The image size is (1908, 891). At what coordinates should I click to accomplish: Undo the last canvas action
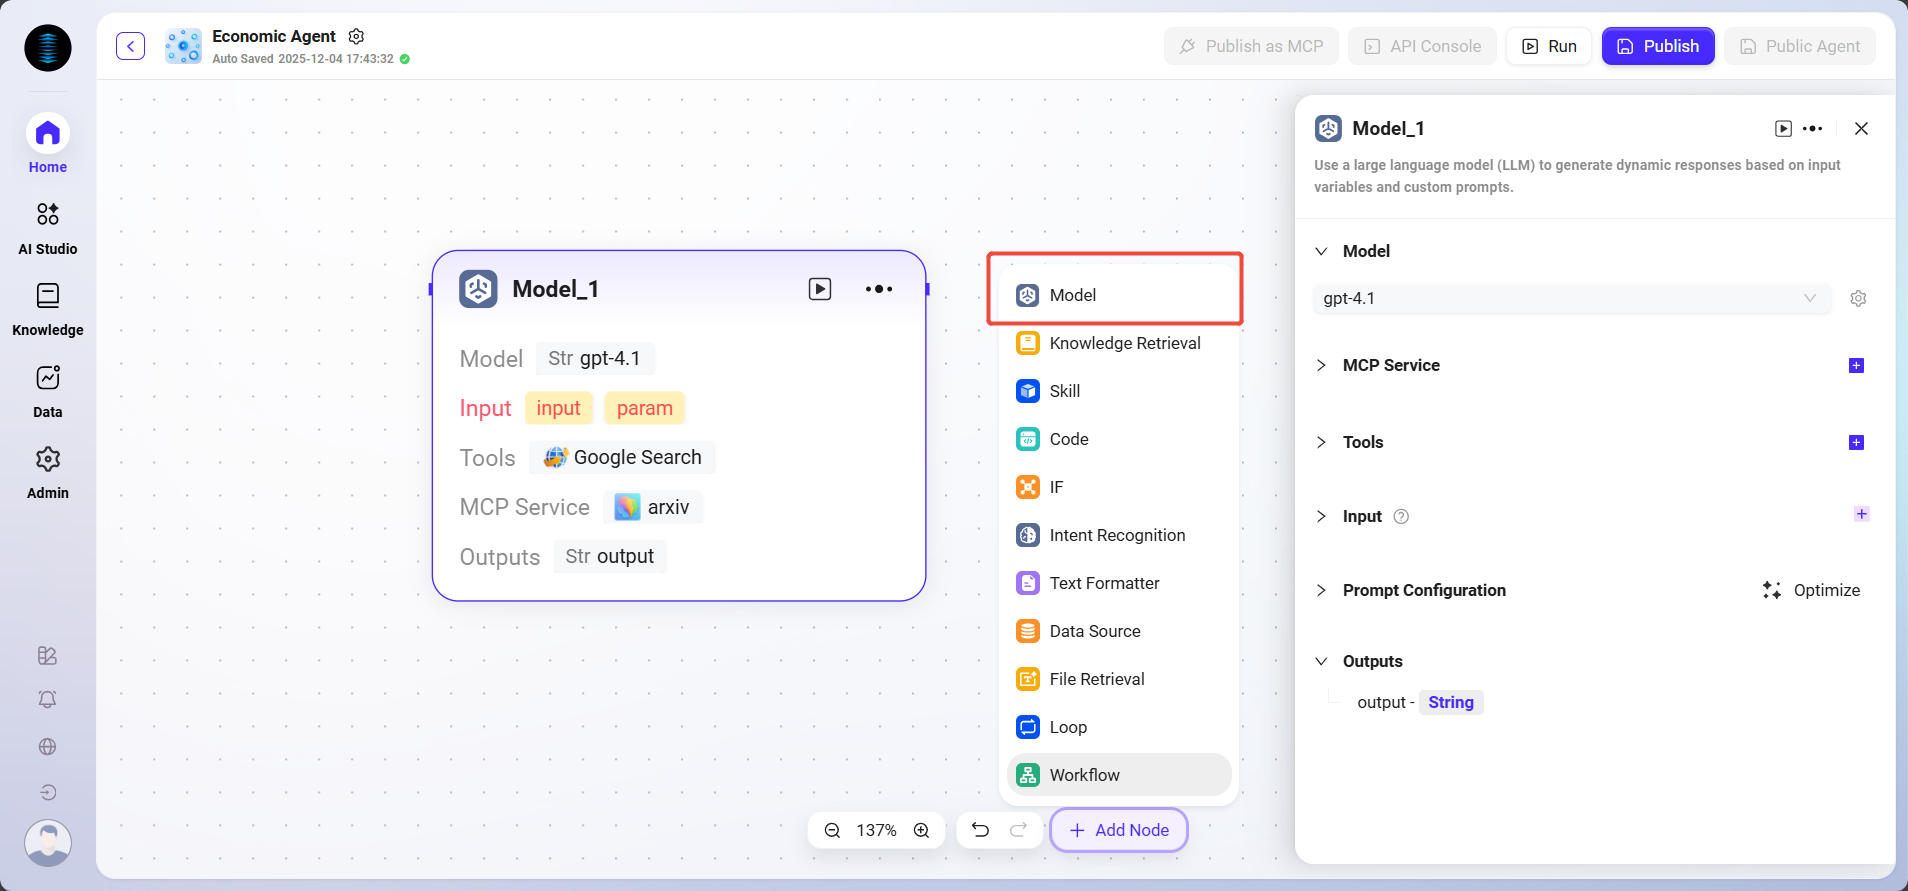(x=980, y=830)
